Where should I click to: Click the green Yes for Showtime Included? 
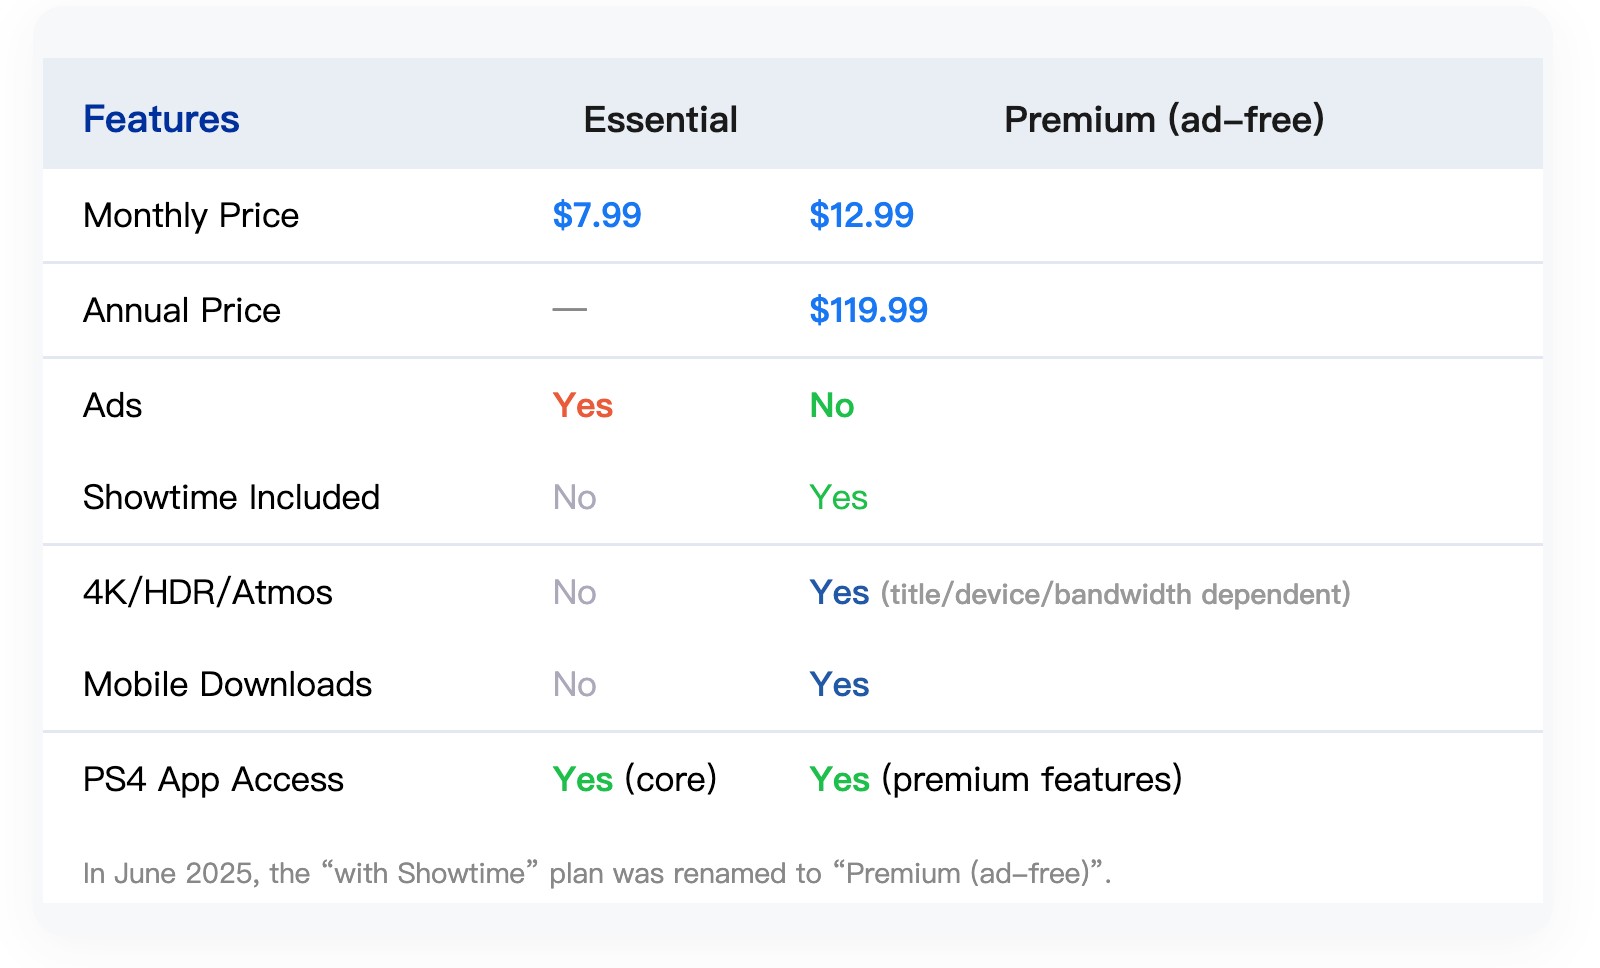pos(838,497)
